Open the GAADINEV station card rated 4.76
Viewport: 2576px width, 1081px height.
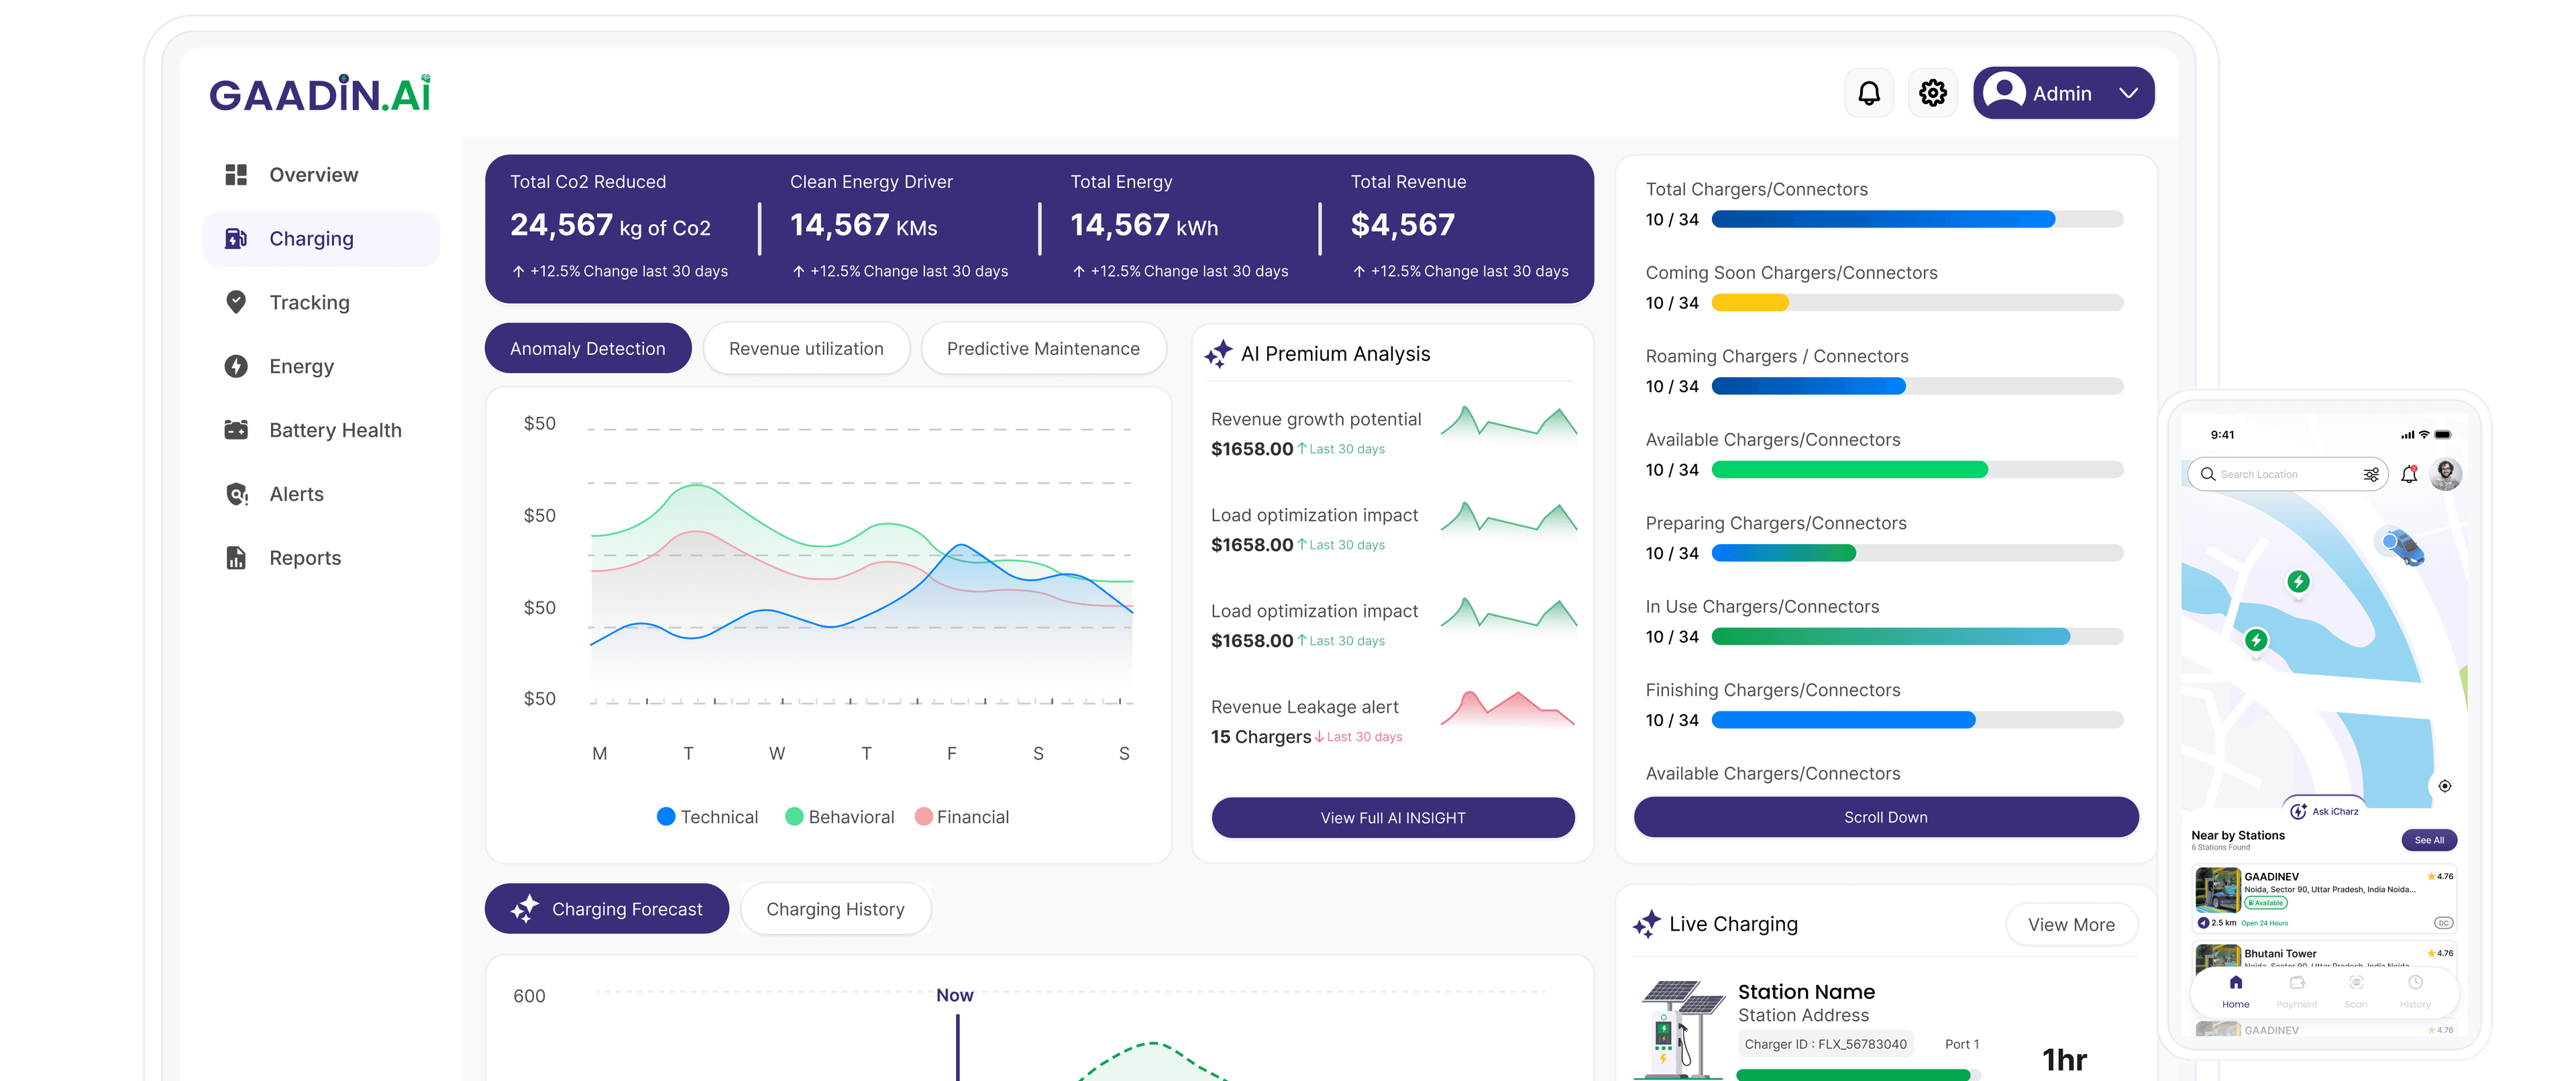click(2325, 900)
